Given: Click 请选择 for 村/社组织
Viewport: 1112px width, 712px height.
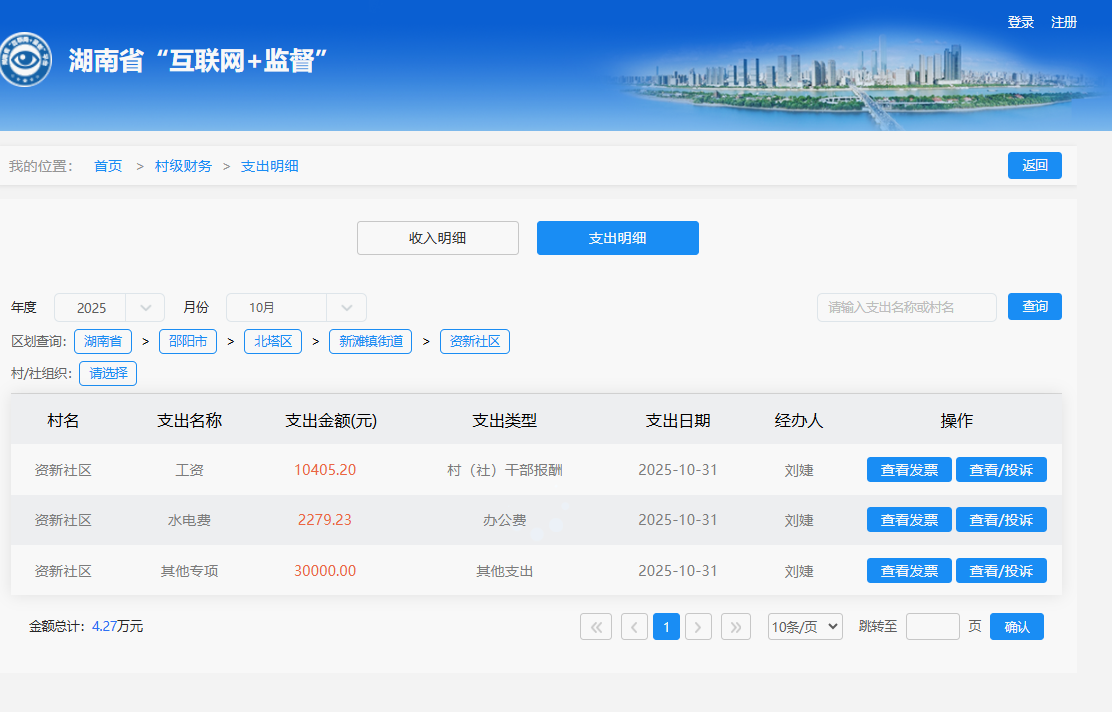Looking at the screenshot, I should pyautogui.click(x=108, y=374).
